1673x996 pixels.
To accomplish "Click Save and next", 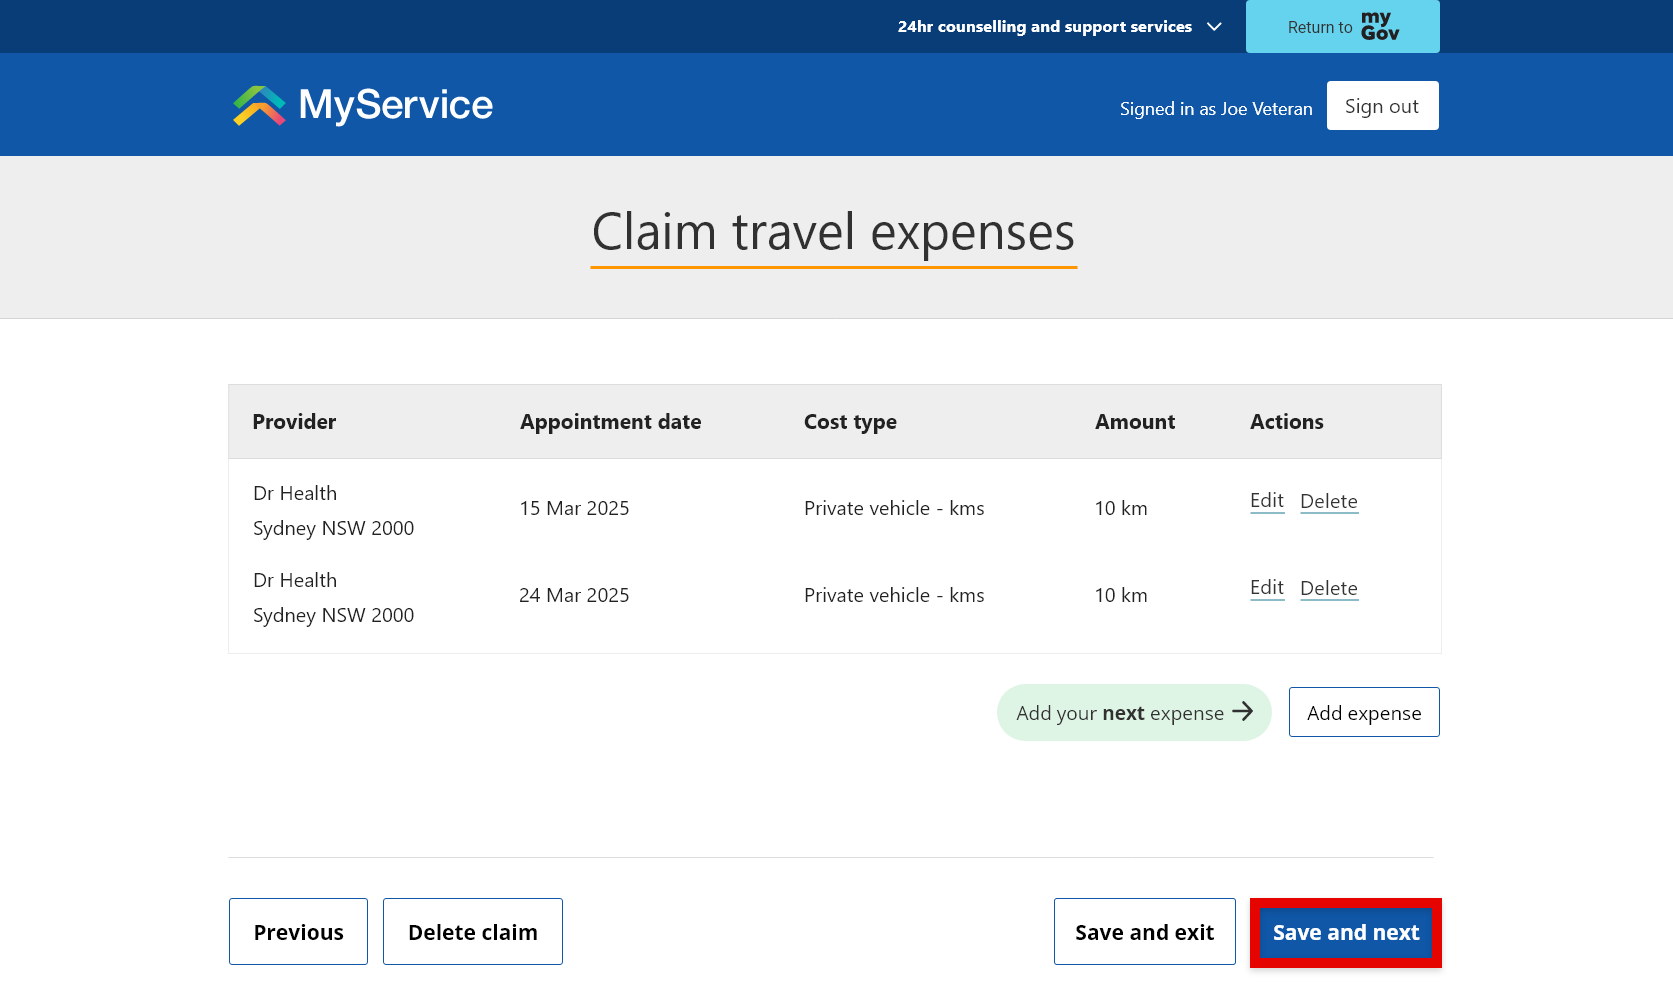I will pyautogui.click(x=1345, y=931).
